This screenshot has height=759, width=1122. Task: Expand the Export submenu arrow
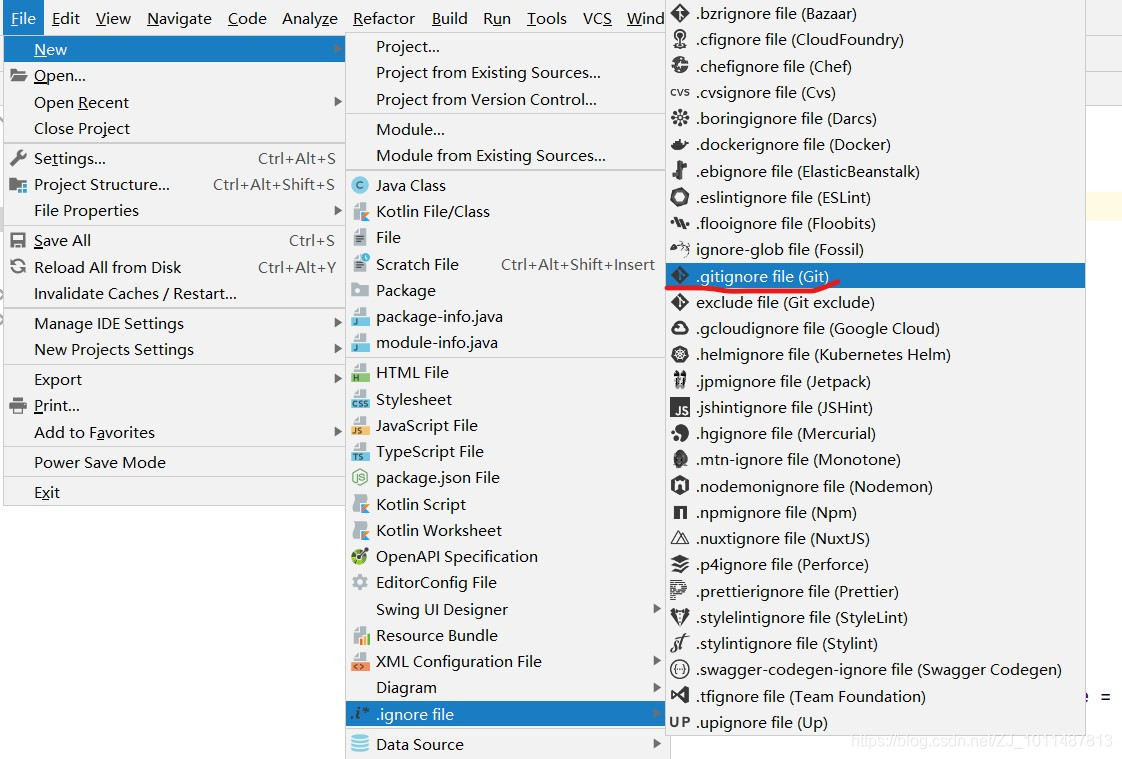tap(338, 379)
